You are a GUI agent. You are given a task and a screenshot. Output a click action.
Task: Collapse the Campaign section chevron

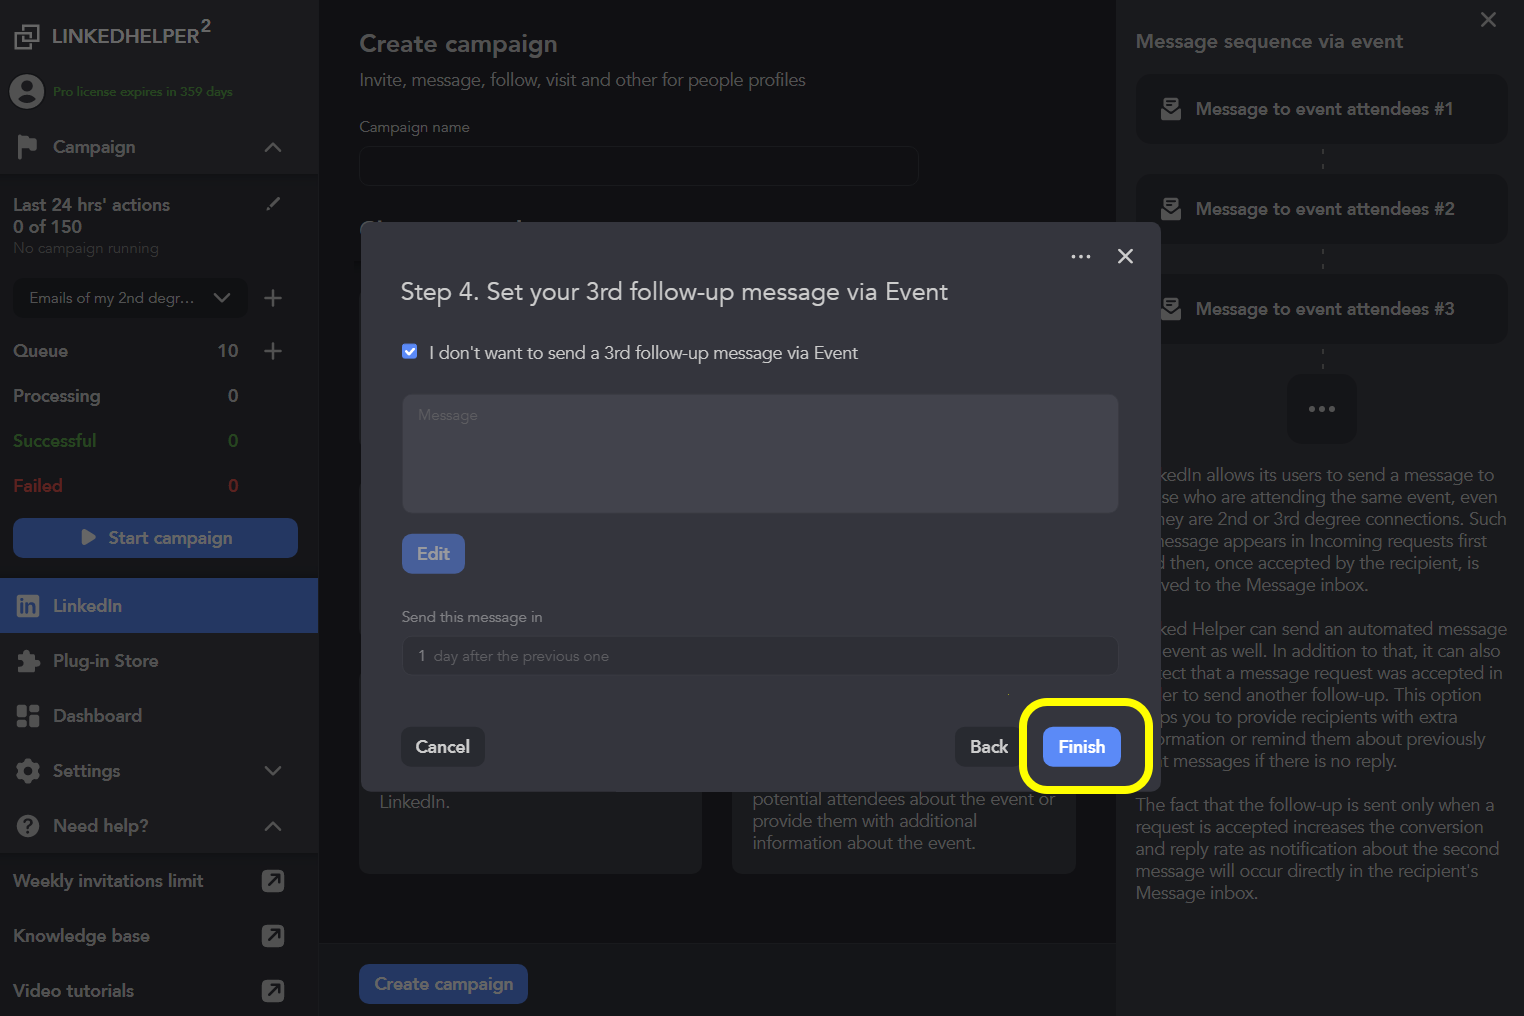click(273, 147)
